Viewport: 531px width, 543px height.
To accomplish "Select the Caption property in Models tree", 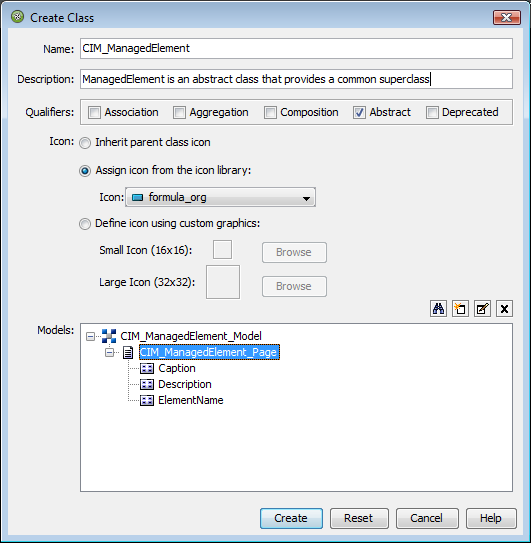I will (x=177, y=368).
